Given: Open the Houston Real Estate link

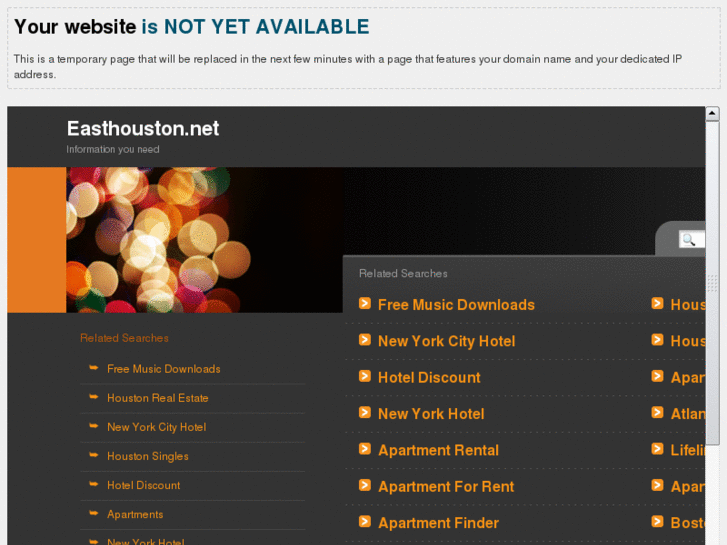Looking at the screenshot, I should click(x=158, y=398).
